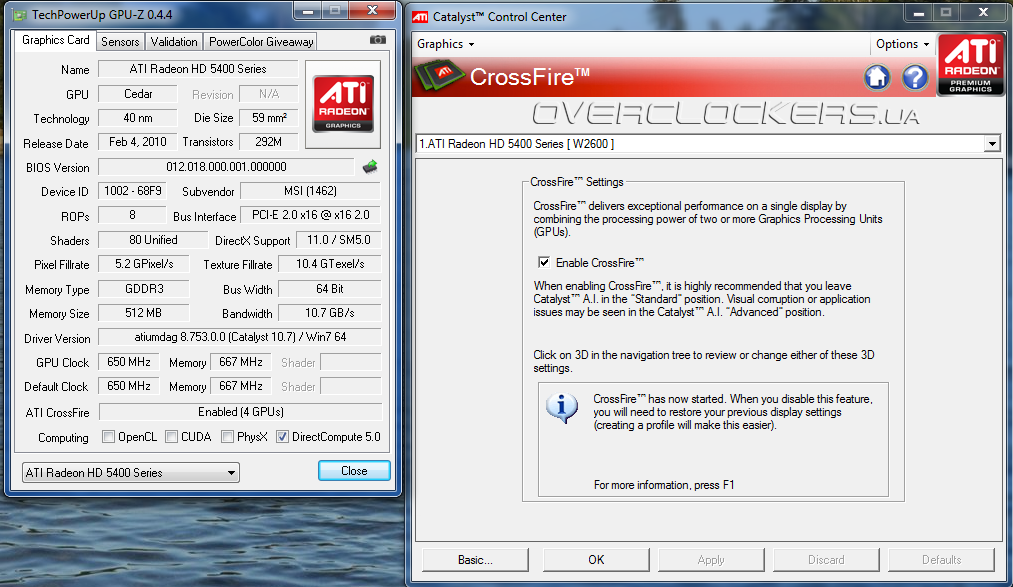Click the CrossFire cards icon in the banner

[439, 76]
